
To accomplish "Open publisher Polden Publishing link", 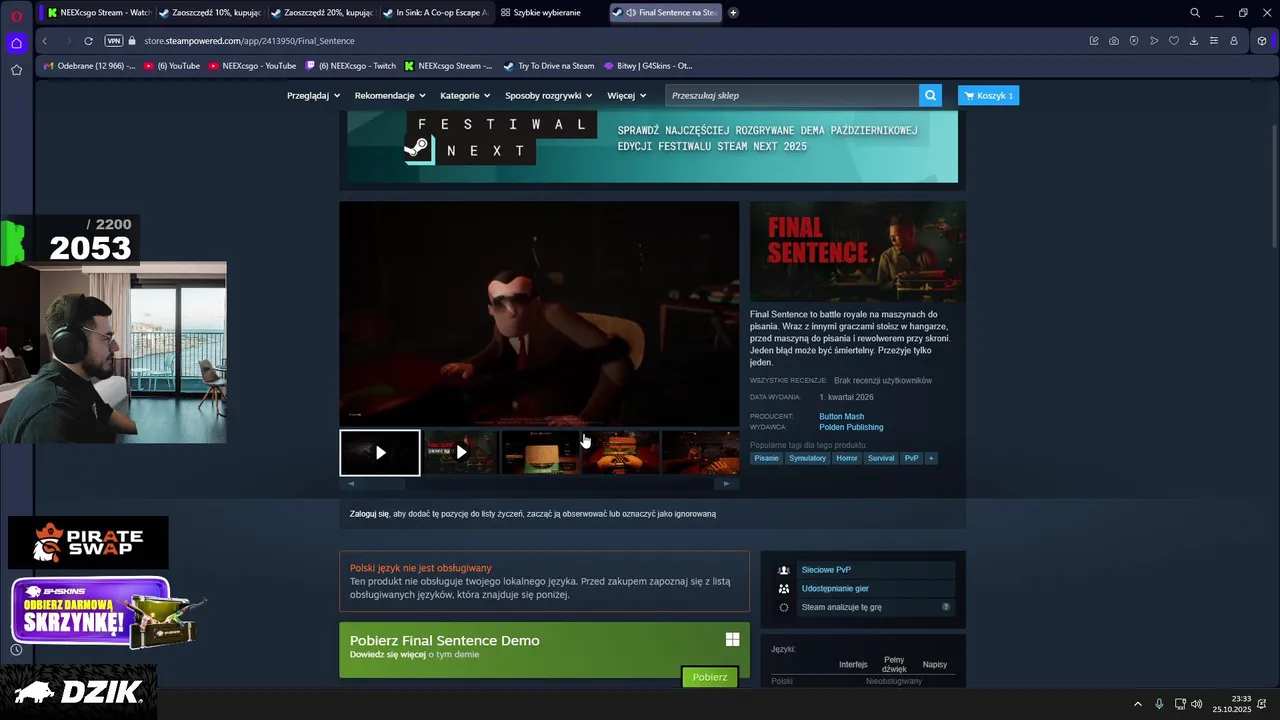I will click(x=851, y=427).
